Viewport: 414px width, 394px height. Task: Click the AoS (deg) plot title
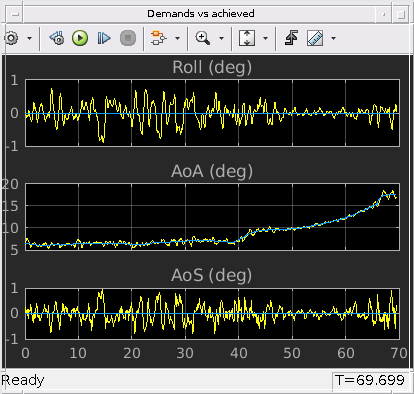coord(212,275)
